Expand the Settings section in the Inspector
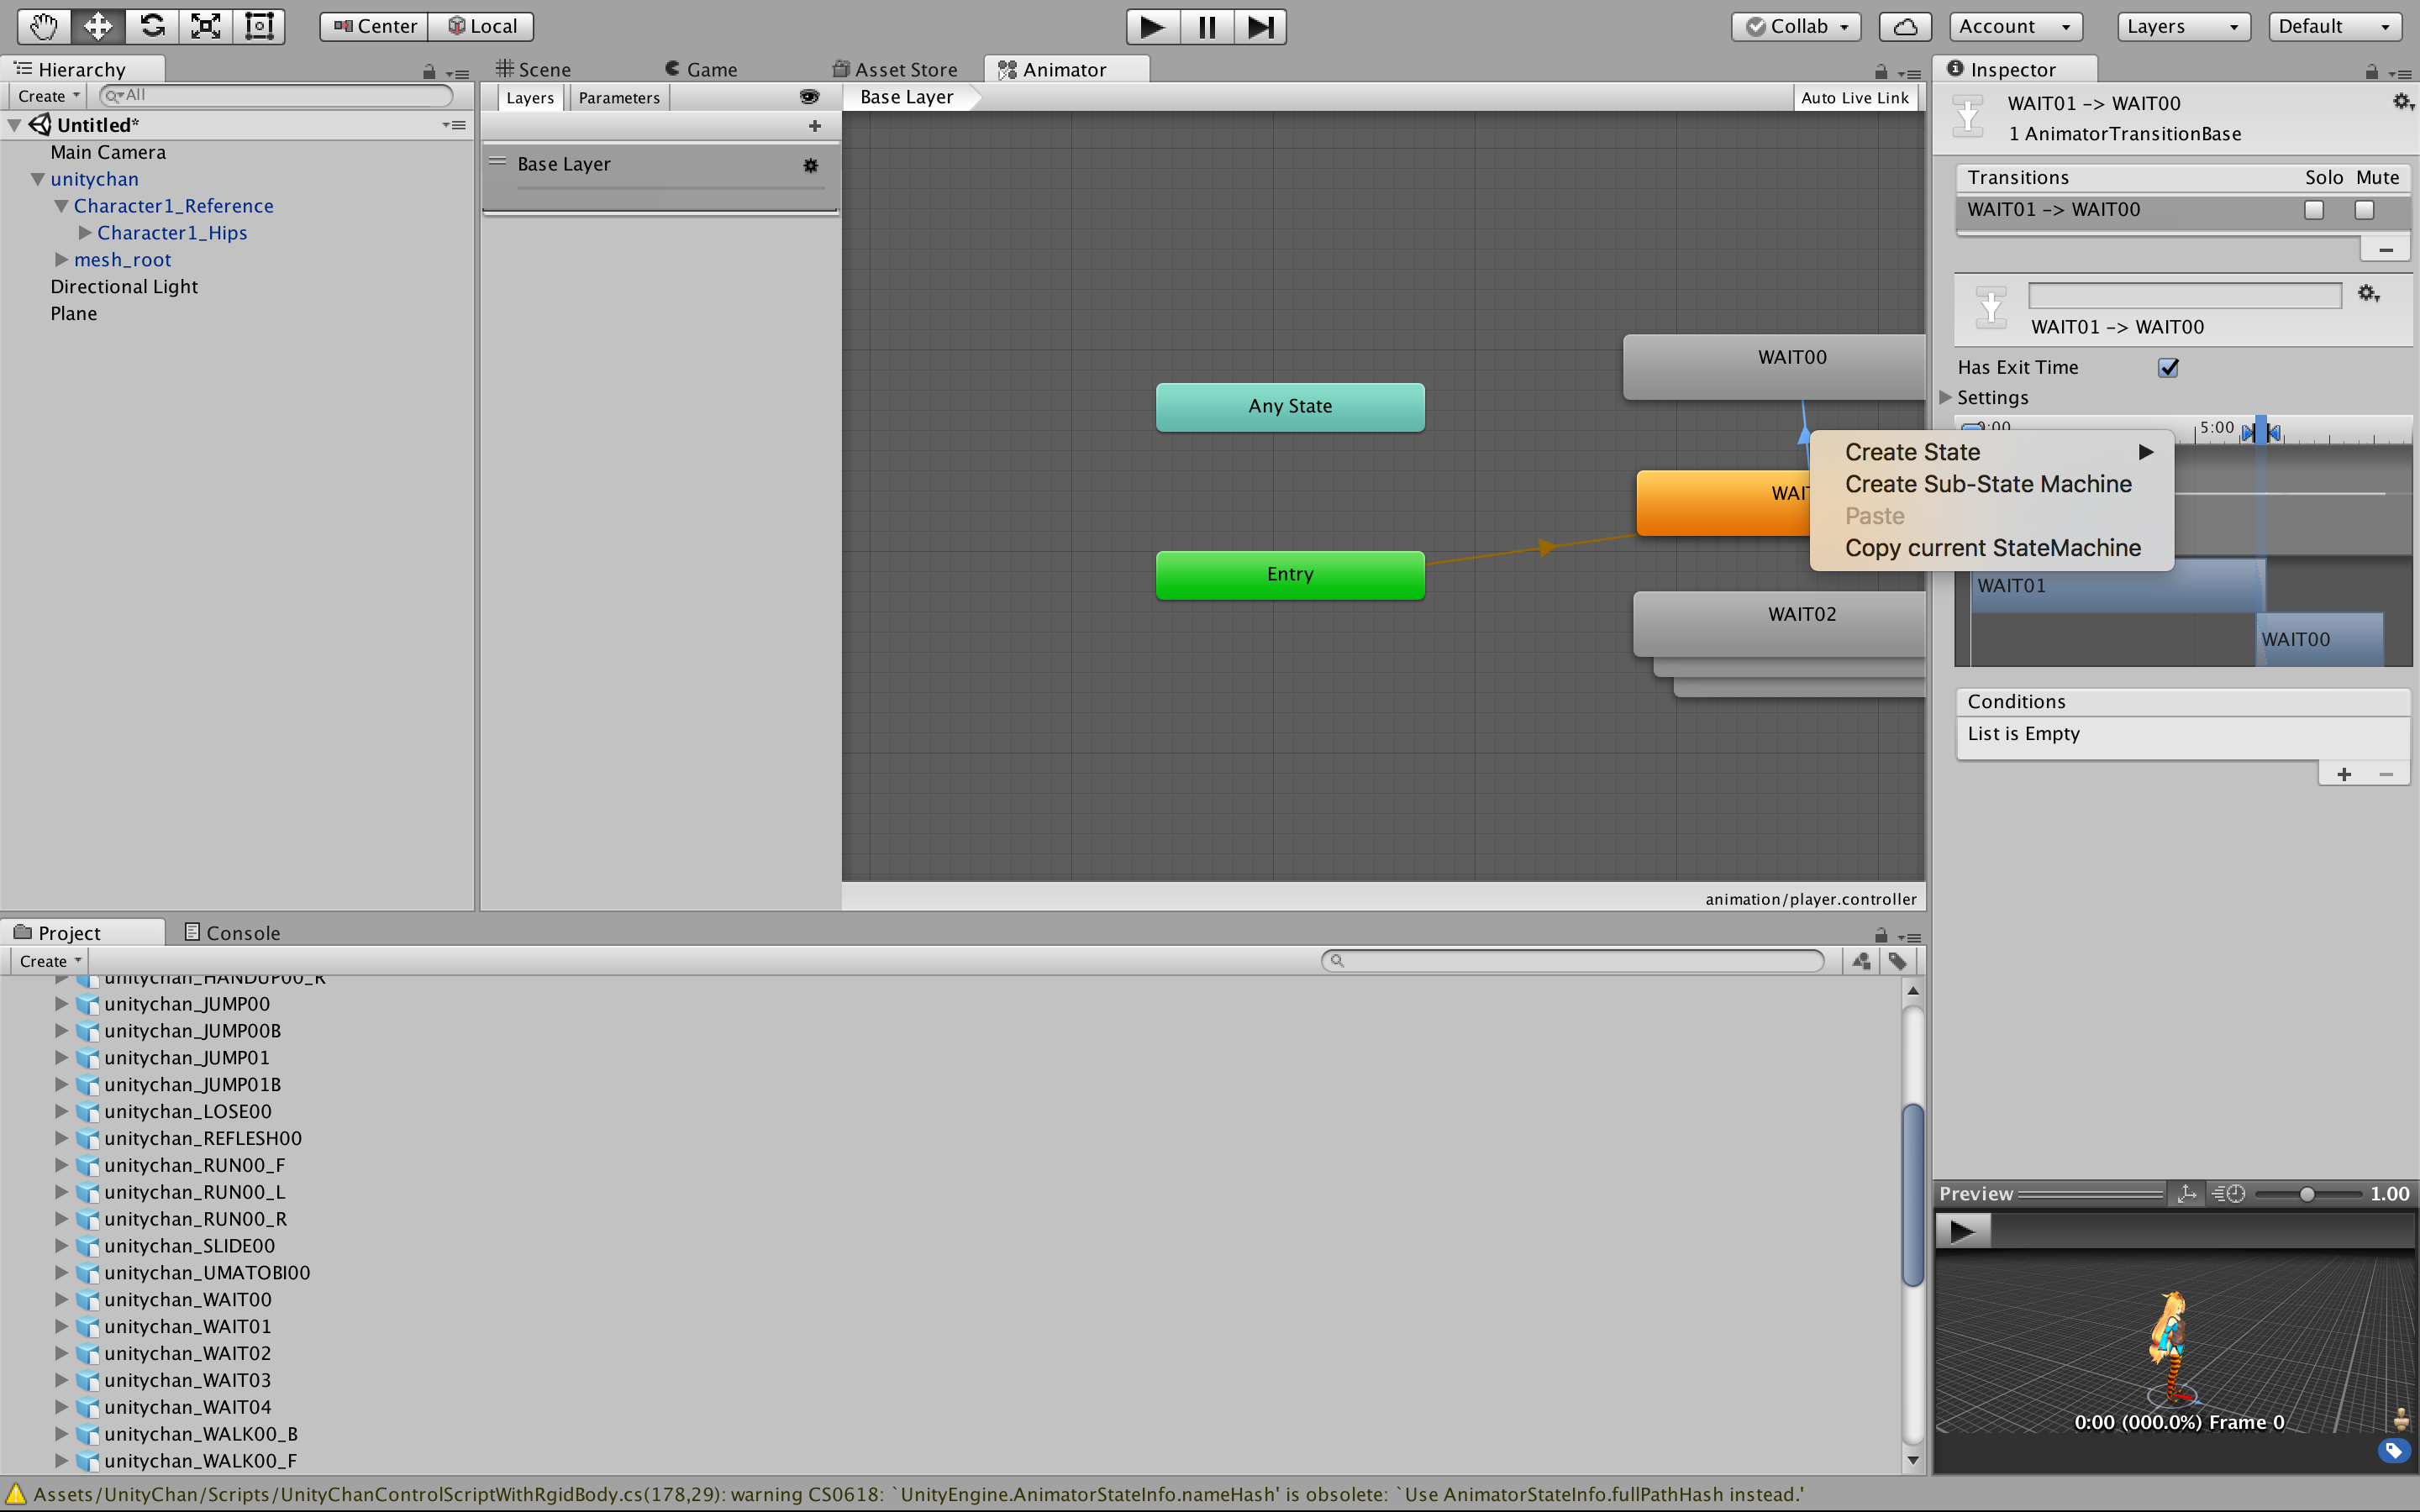The image size is (2420, 1512). point(1945,397)
